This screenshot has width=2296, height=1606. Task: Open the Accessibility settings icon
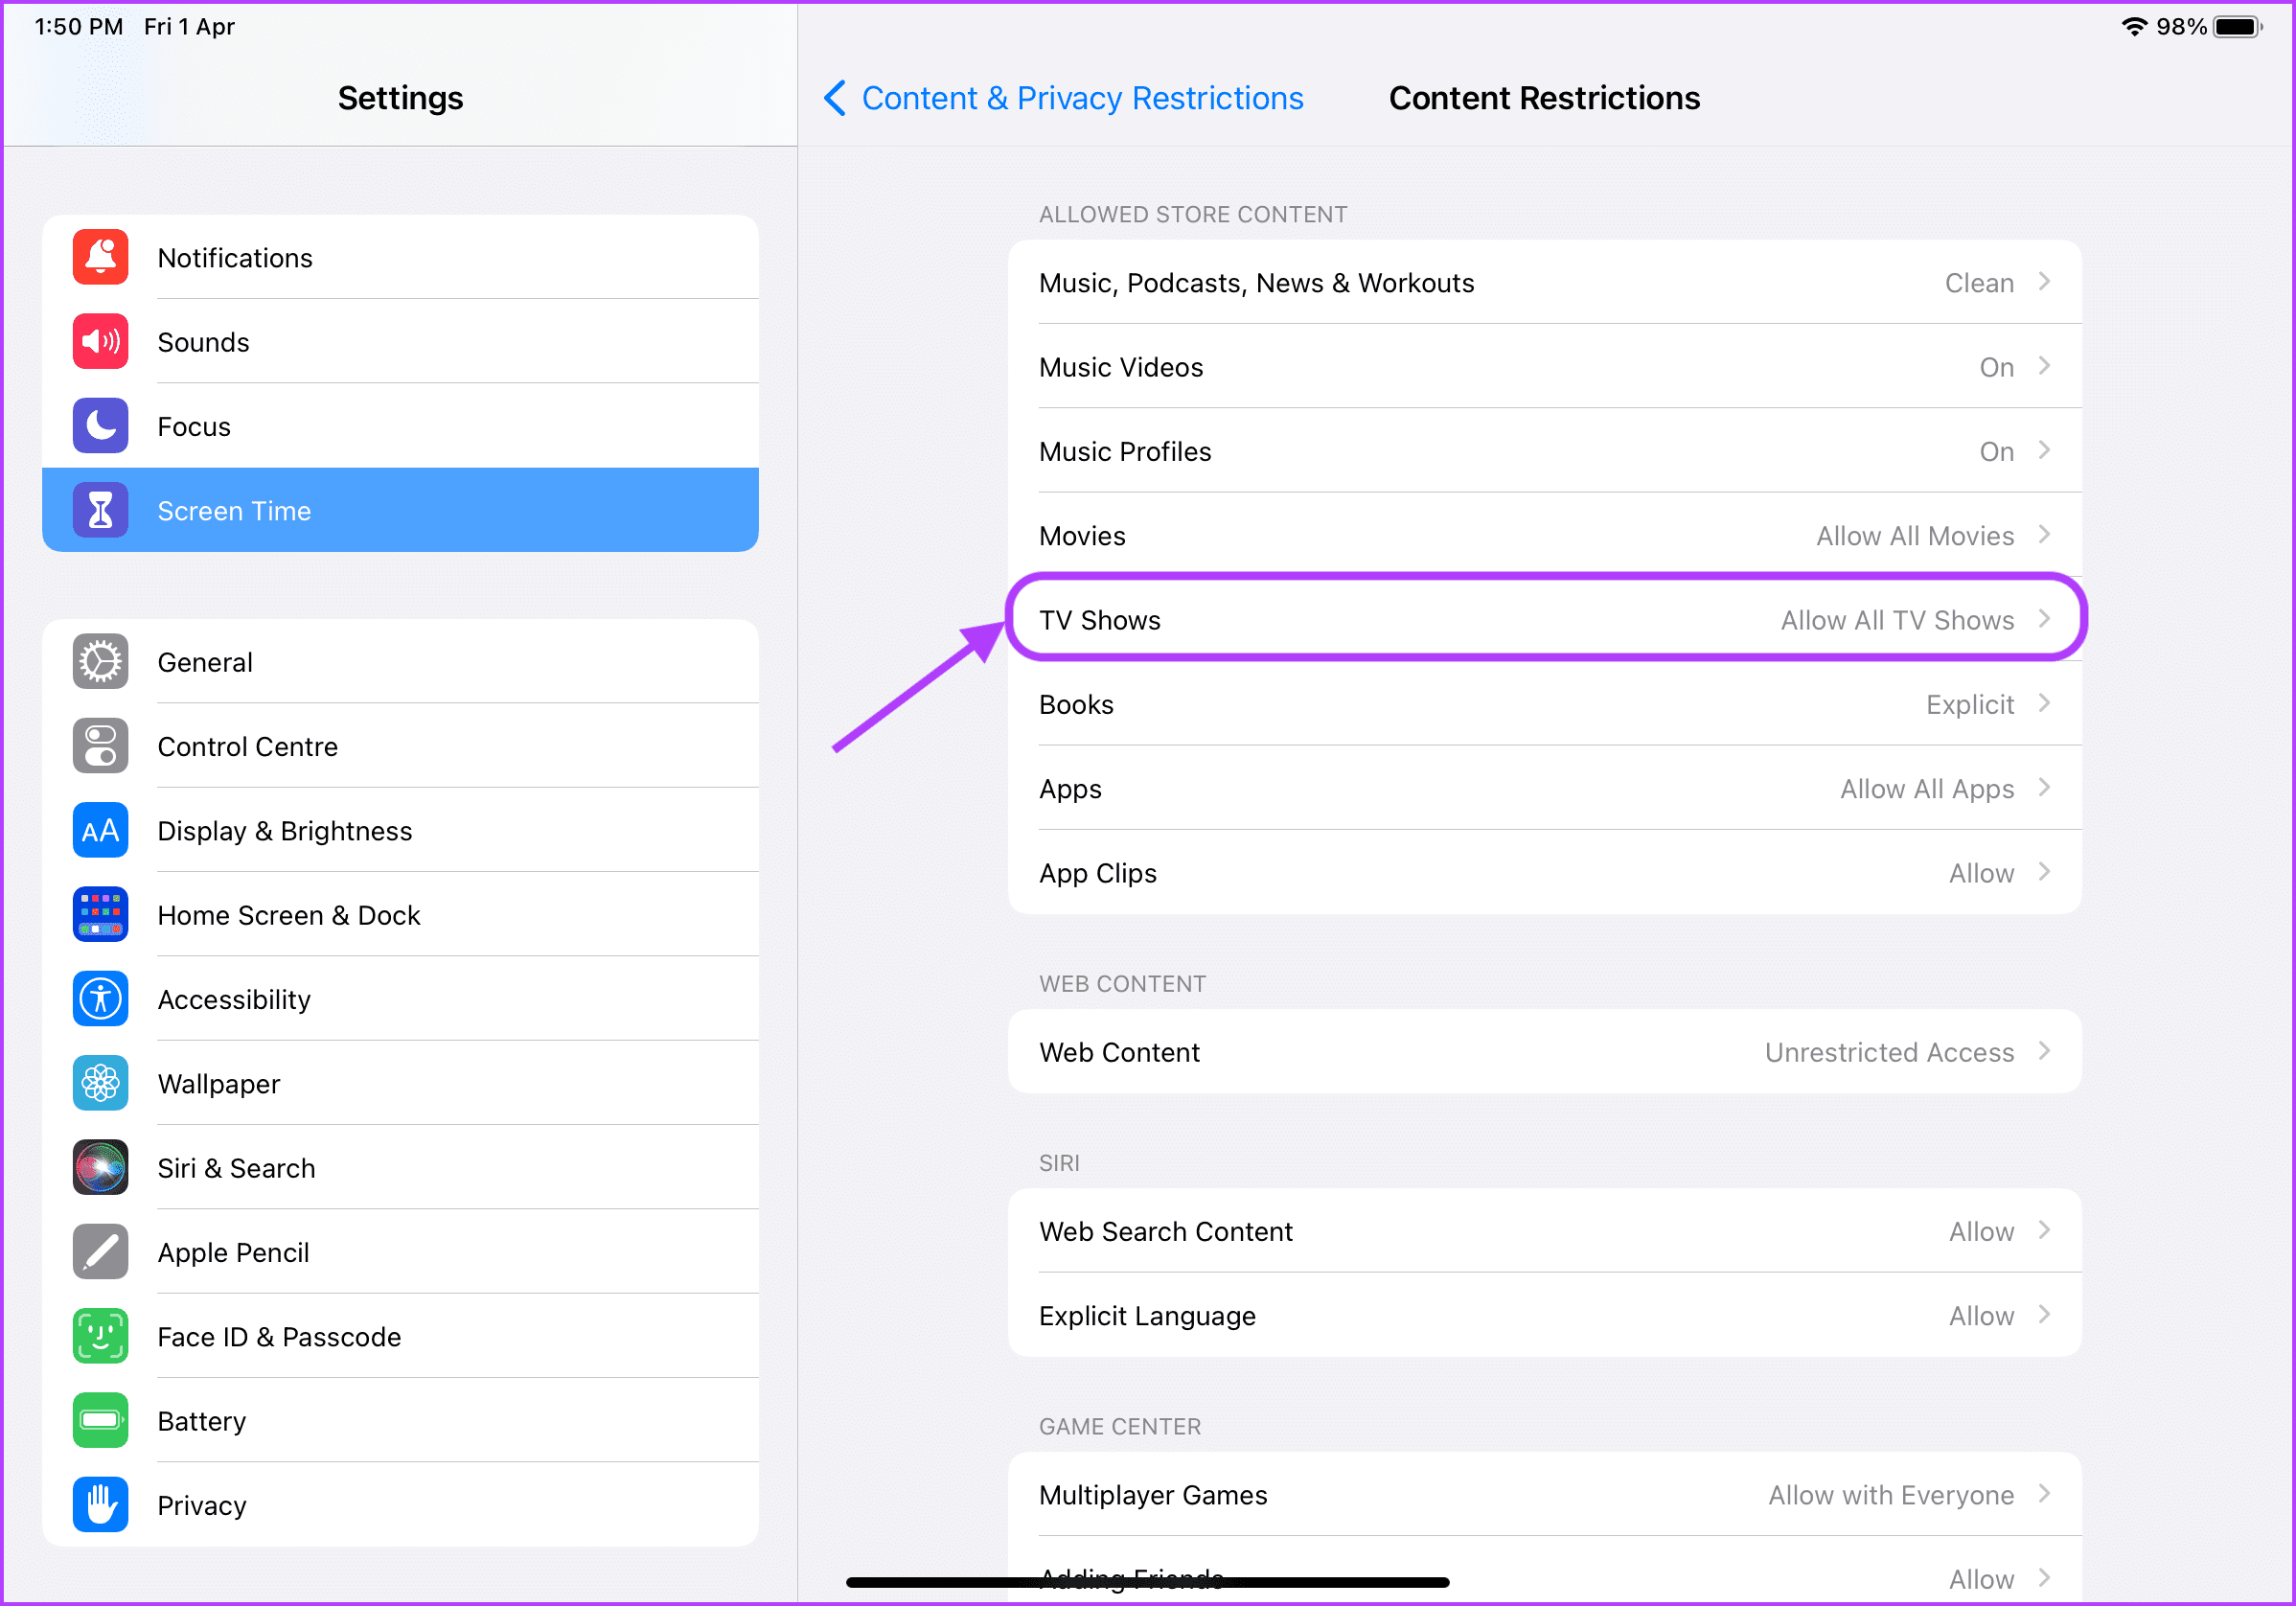coord(98,998)
